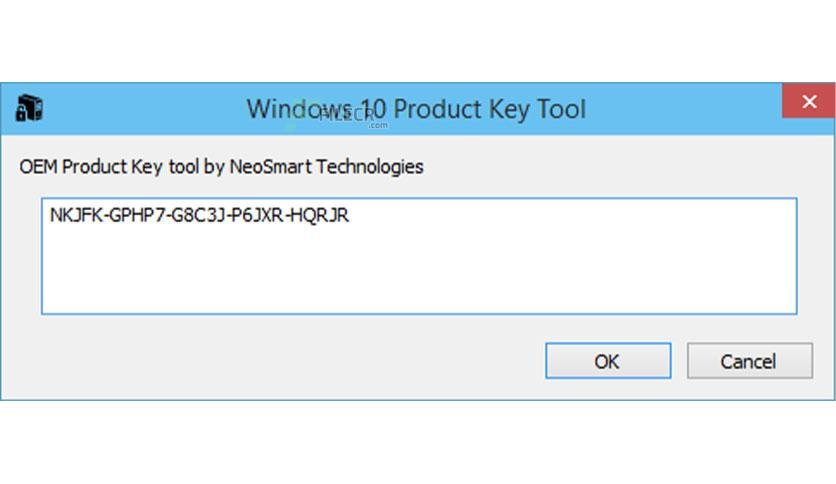The image size is (836, 484).
Task: Close the Windows 10 Product Key Tool dialog
Action: point(809,101)
